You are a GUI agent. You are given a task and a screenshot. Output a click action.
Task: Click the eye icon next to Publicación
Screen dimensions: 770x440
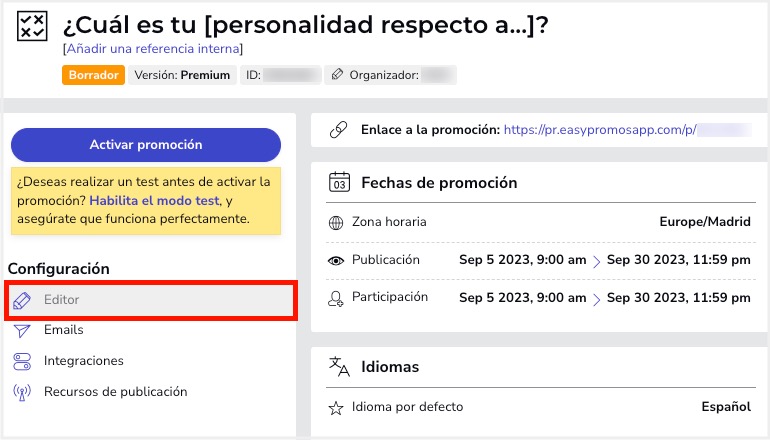click(x=336, y=261)
